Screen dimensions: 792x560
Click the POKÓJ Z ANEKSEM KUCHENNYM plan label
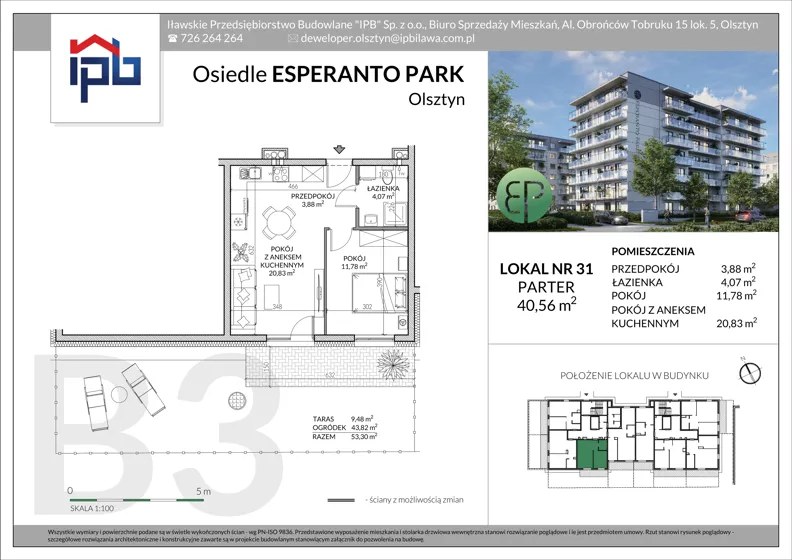tap(282, 261)
